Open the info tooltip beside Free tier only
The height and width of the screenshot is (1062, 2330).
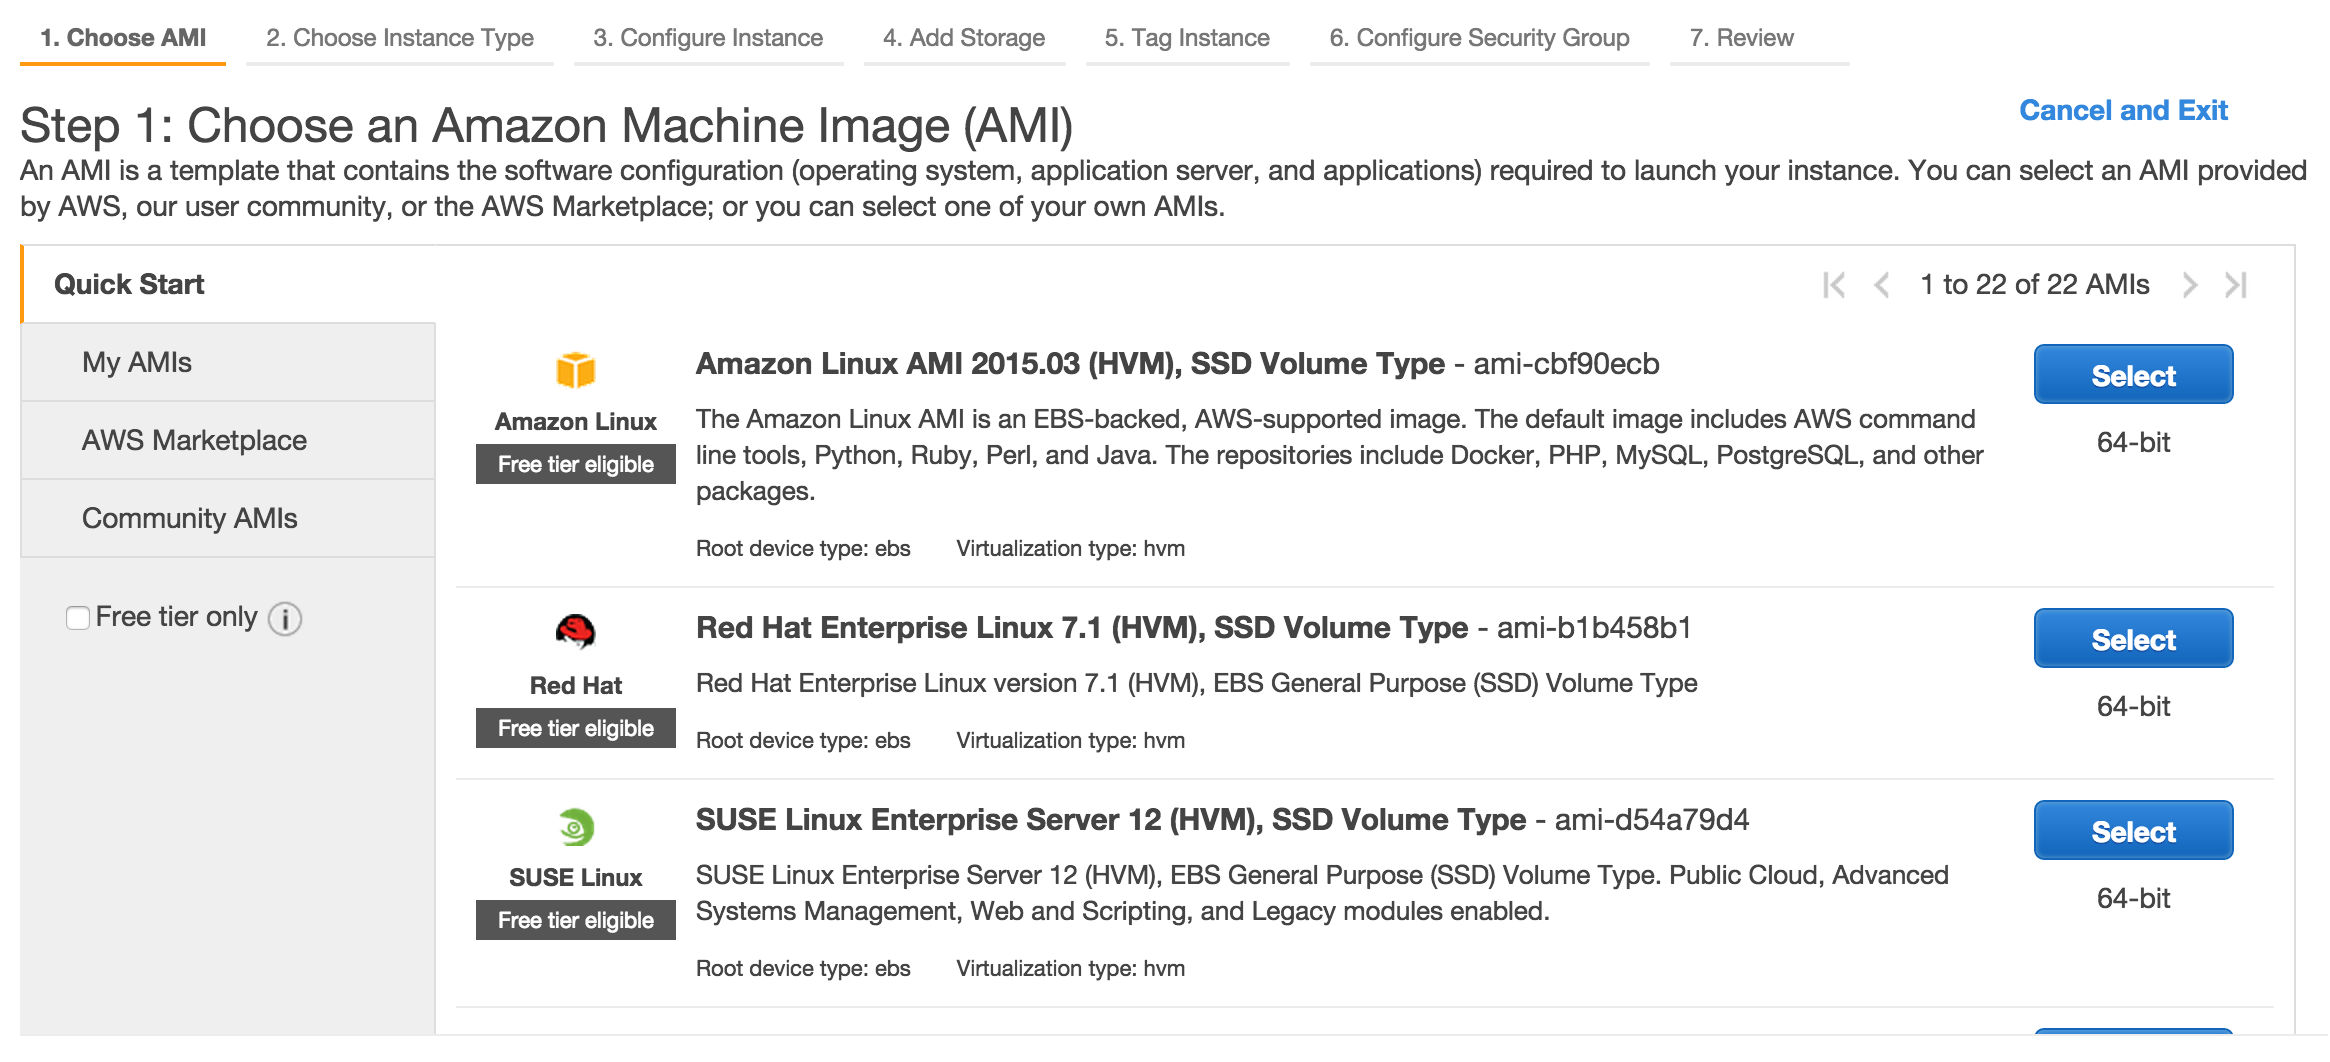[x=285, y=620]
